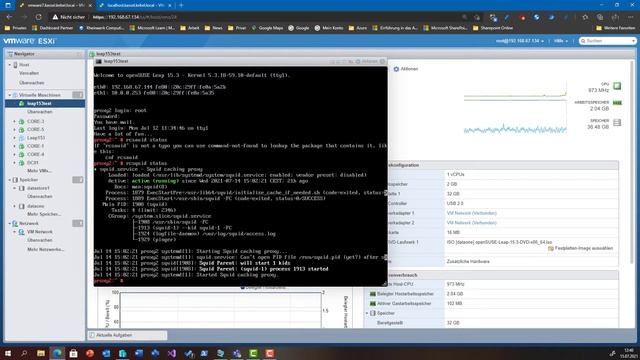Close the leap153test console window
Image resolution: width=640 pixels, height=360 pixels.
point(382,61)
